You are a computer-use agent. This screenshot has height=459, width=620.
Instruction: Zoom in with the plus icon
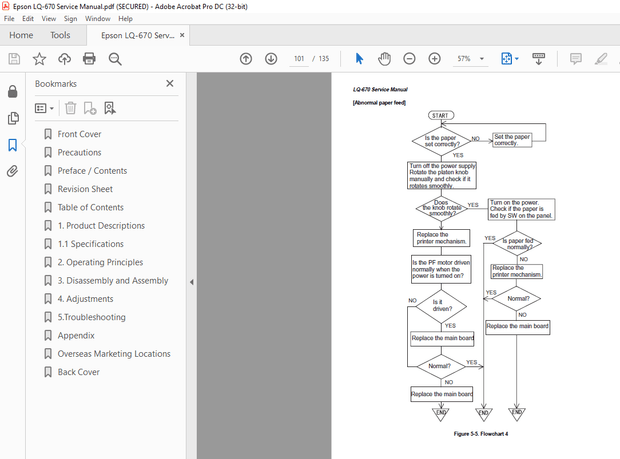435,59
